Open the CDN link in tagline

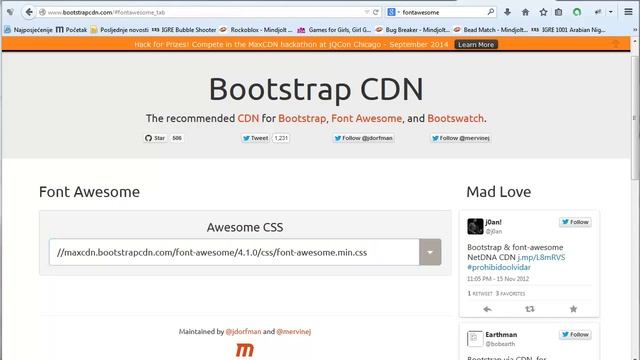pyautogui.click(x=248, y=118)
